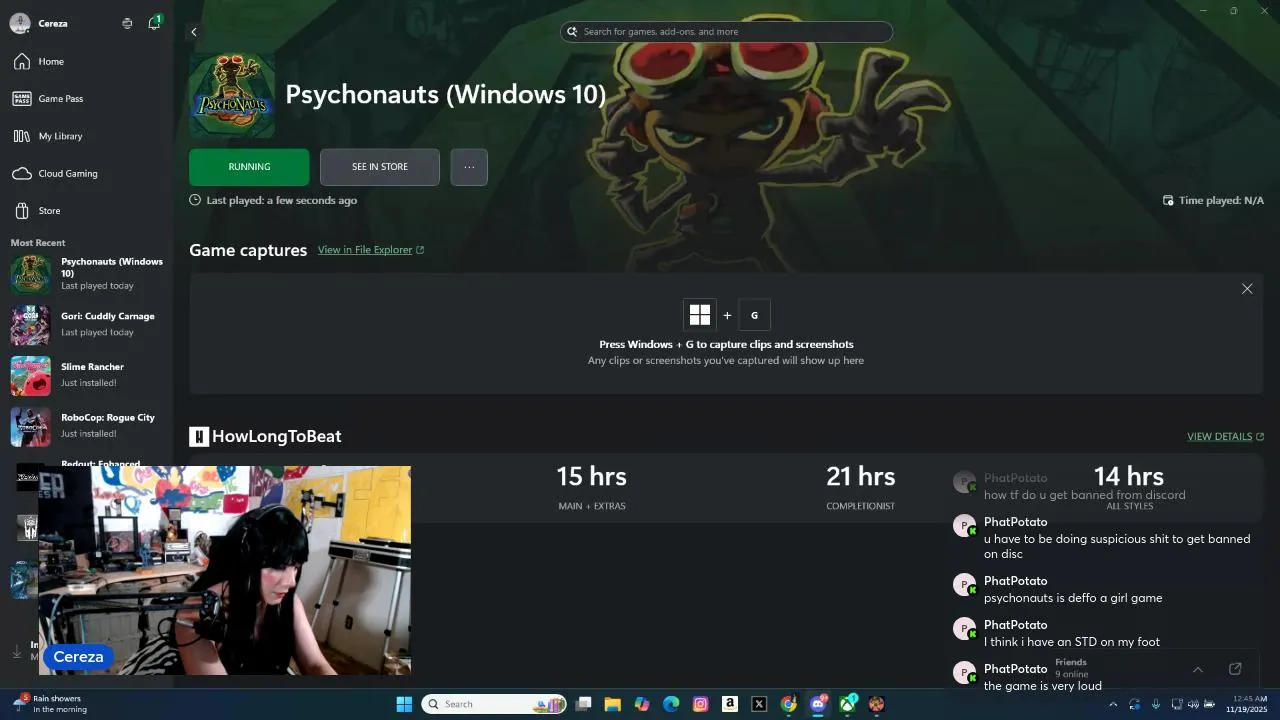Select Slime Rancher recent game
Screen dimensions: 1280x720
(x=88, y=375)
